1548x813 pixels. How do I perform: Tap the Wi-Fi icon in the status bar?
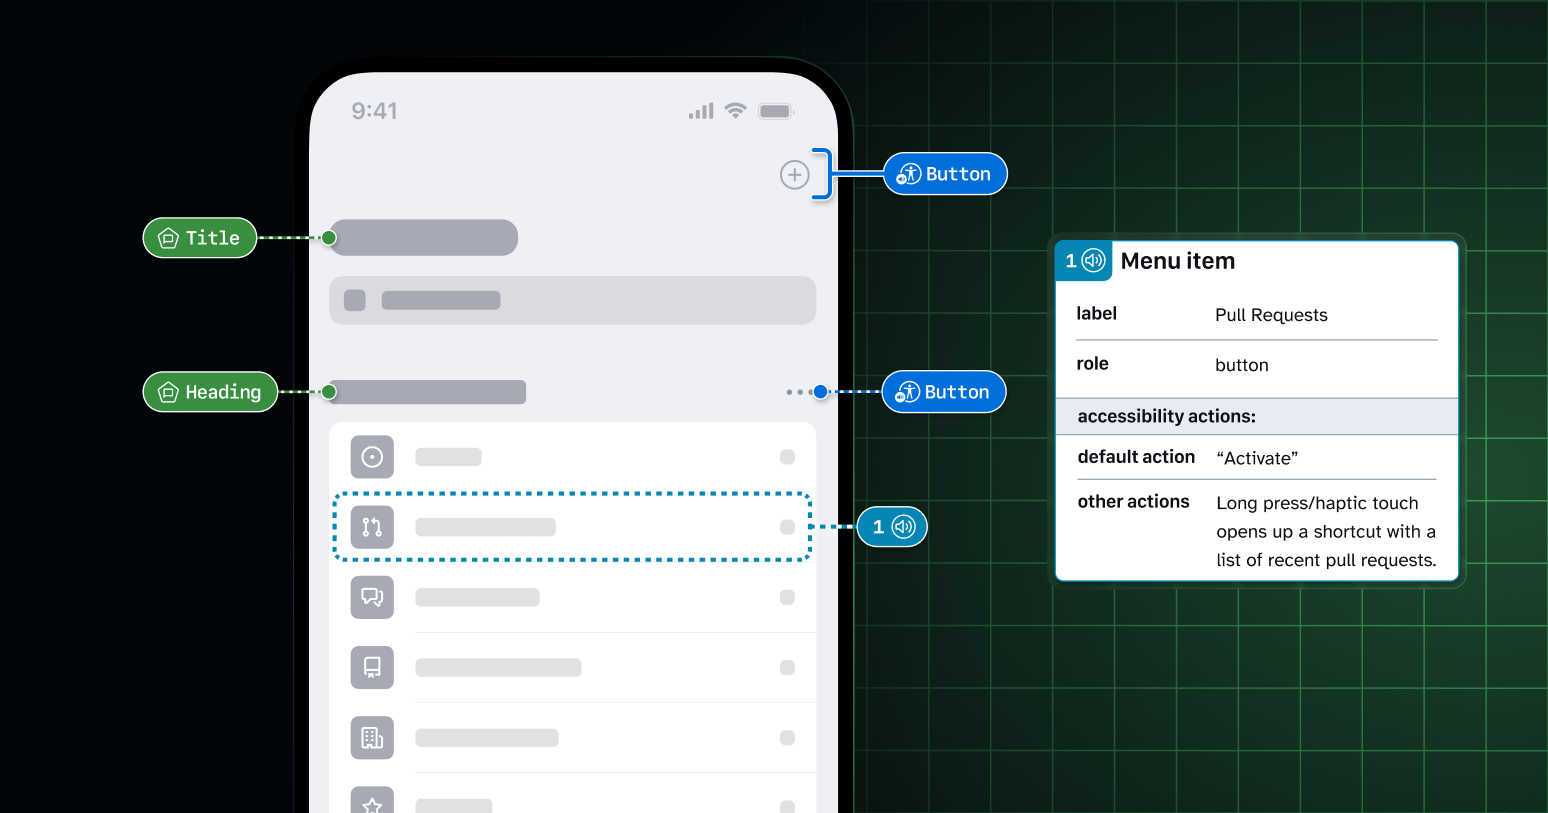736,110
